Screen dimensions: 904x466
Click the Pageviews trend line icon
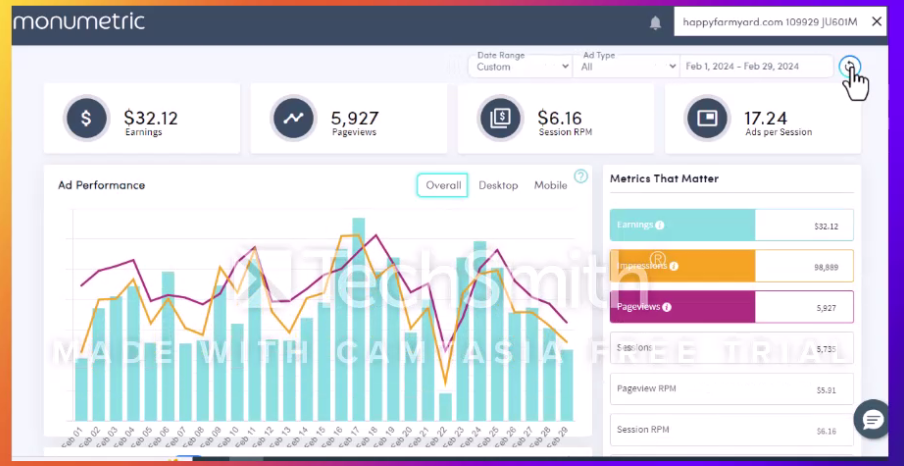293,118
